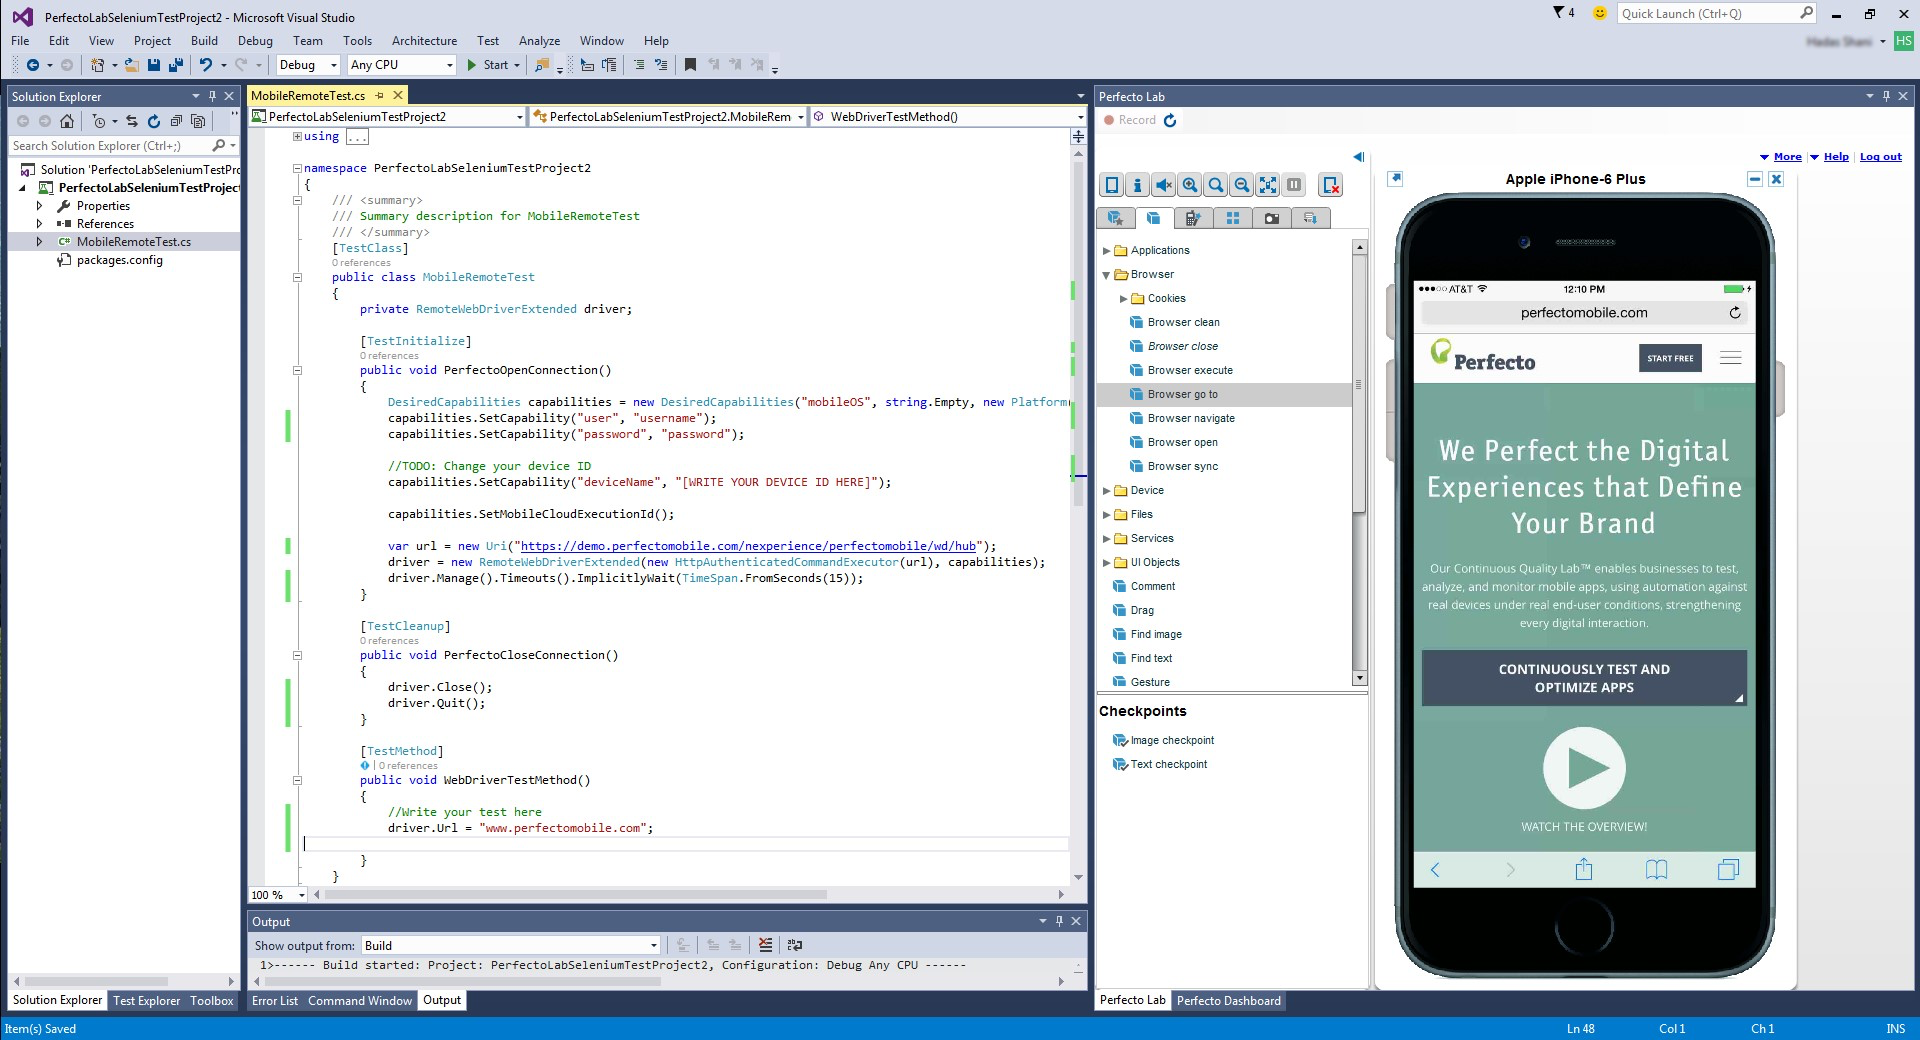Toggle auto-hide pin on Perfecto Lab panel
The image size is (1920, 1040).
[1886, 96]
